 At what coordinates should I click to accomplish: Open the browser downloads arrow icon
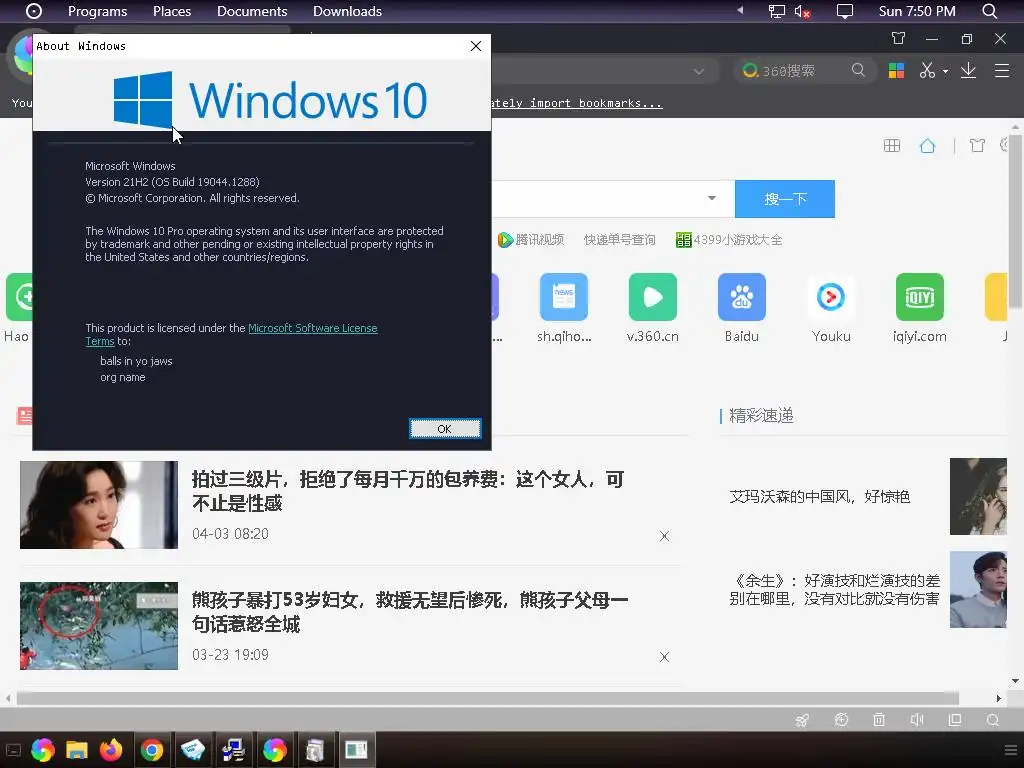[x=968, y=71]
